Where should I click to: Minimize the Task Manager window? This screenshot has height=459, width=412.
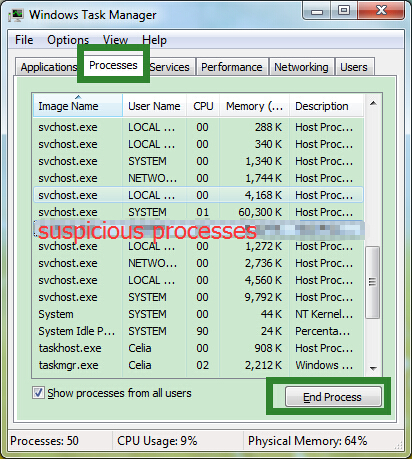pyautogui.click(x=317, y=11)
